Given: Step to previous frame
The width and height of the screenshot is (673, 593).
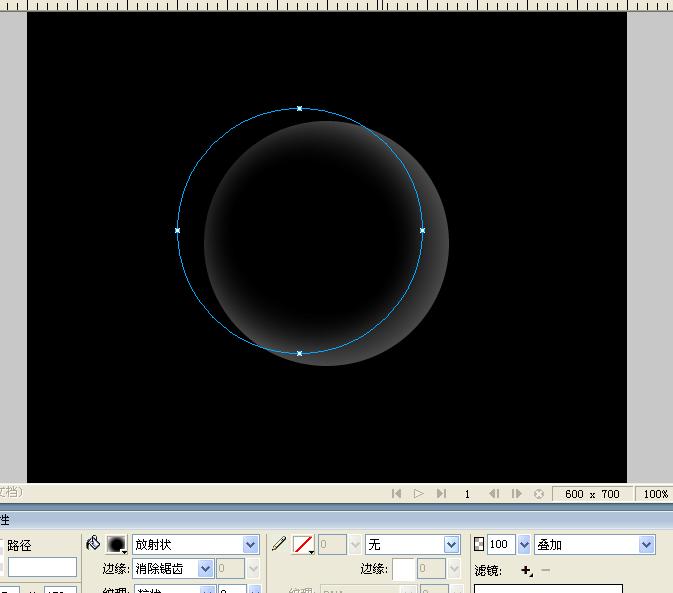Looking at the screenshot, I should pyautogui.click(x=494, y=493).
